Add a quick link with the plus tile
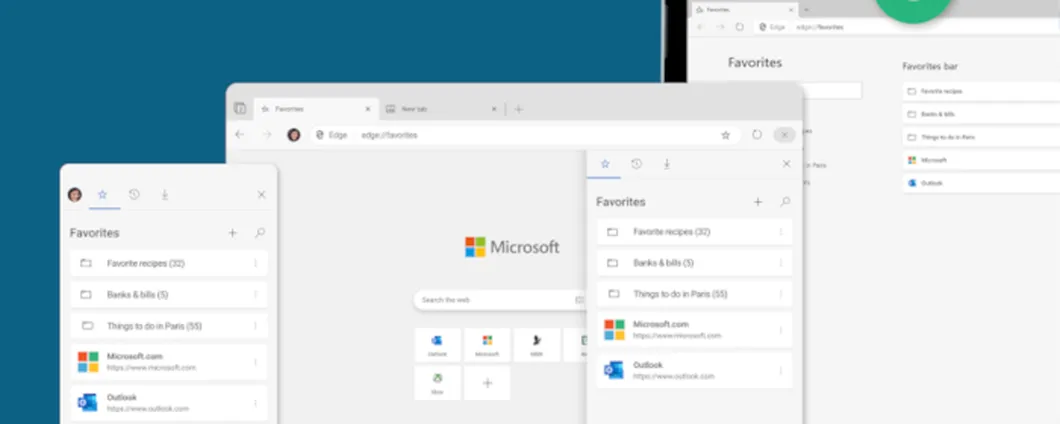This screenshot has width=1060, height=424. point(487,383)
